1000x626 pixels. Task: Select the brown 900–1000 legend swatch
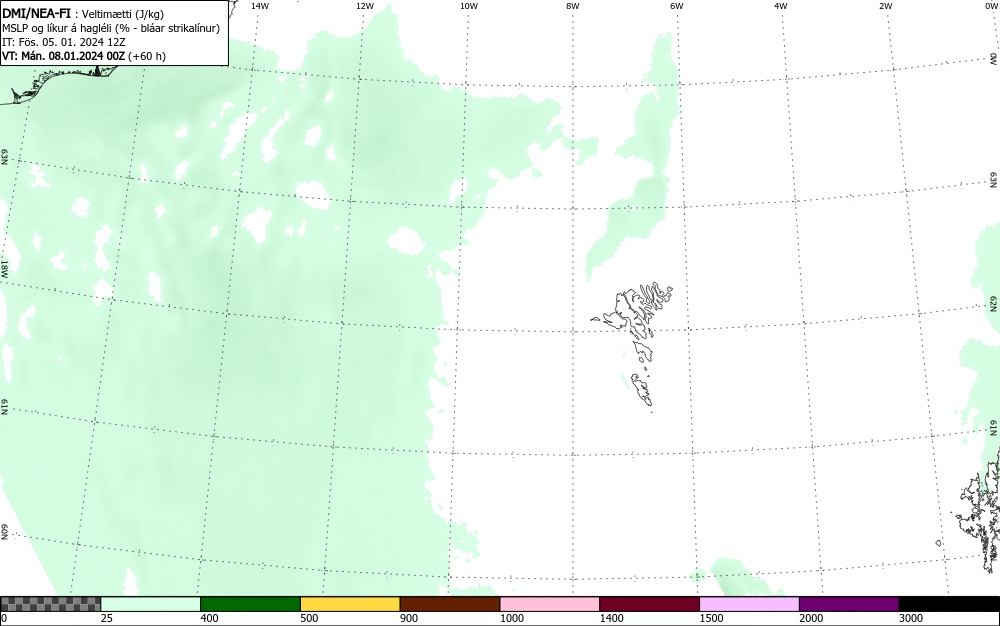(450, 604)
